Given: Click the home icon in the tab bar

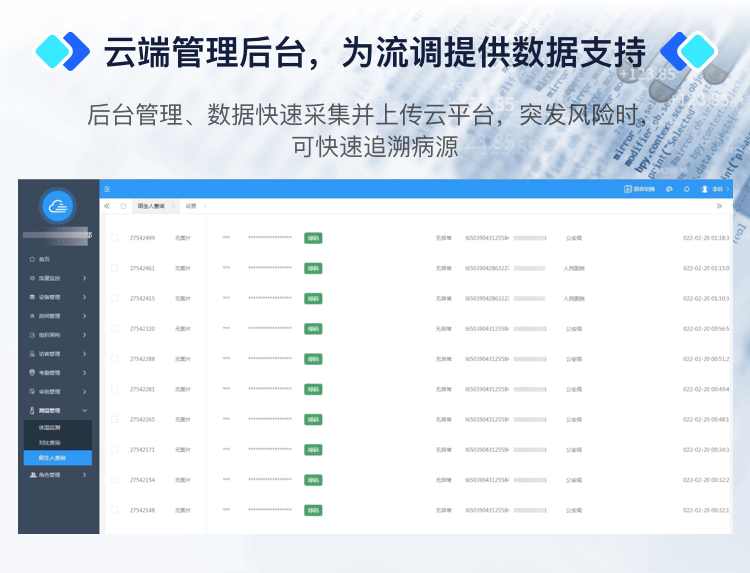Looking at the screenshot, I should (123, 206).
